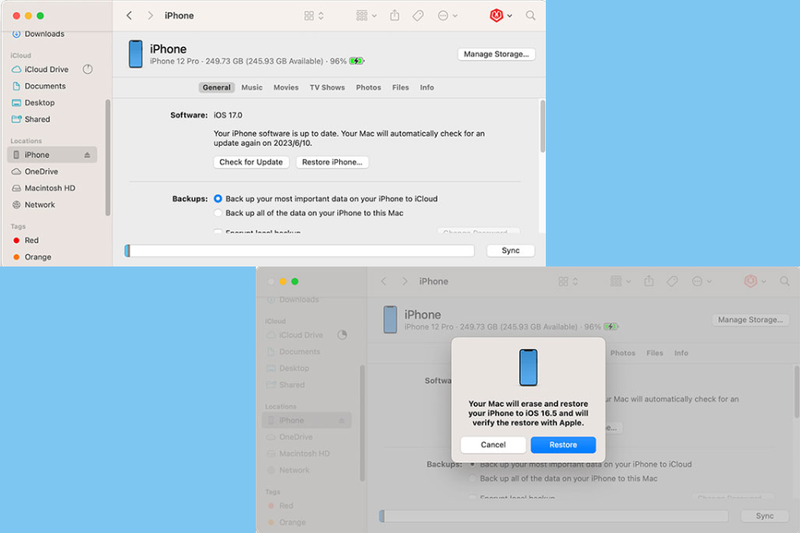Click Restore iPhone button in top window

point(332,162)
